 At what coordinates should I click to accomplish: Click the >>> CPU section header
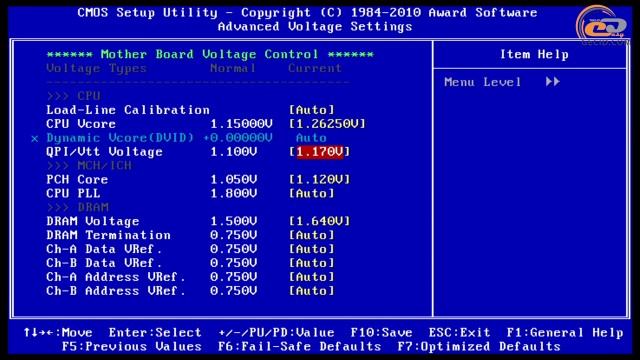(x=73, y=96)
